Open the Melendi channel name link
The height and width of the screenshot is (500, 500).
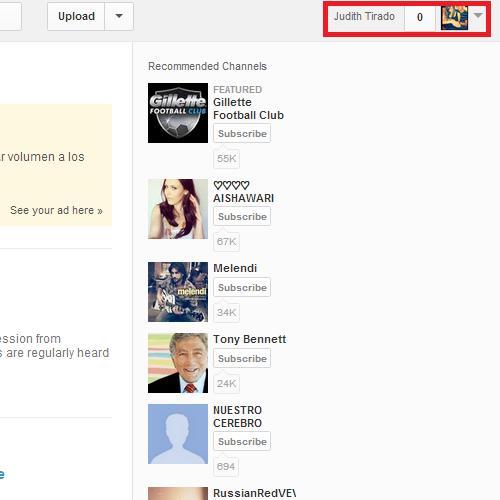tap(235, 268)
